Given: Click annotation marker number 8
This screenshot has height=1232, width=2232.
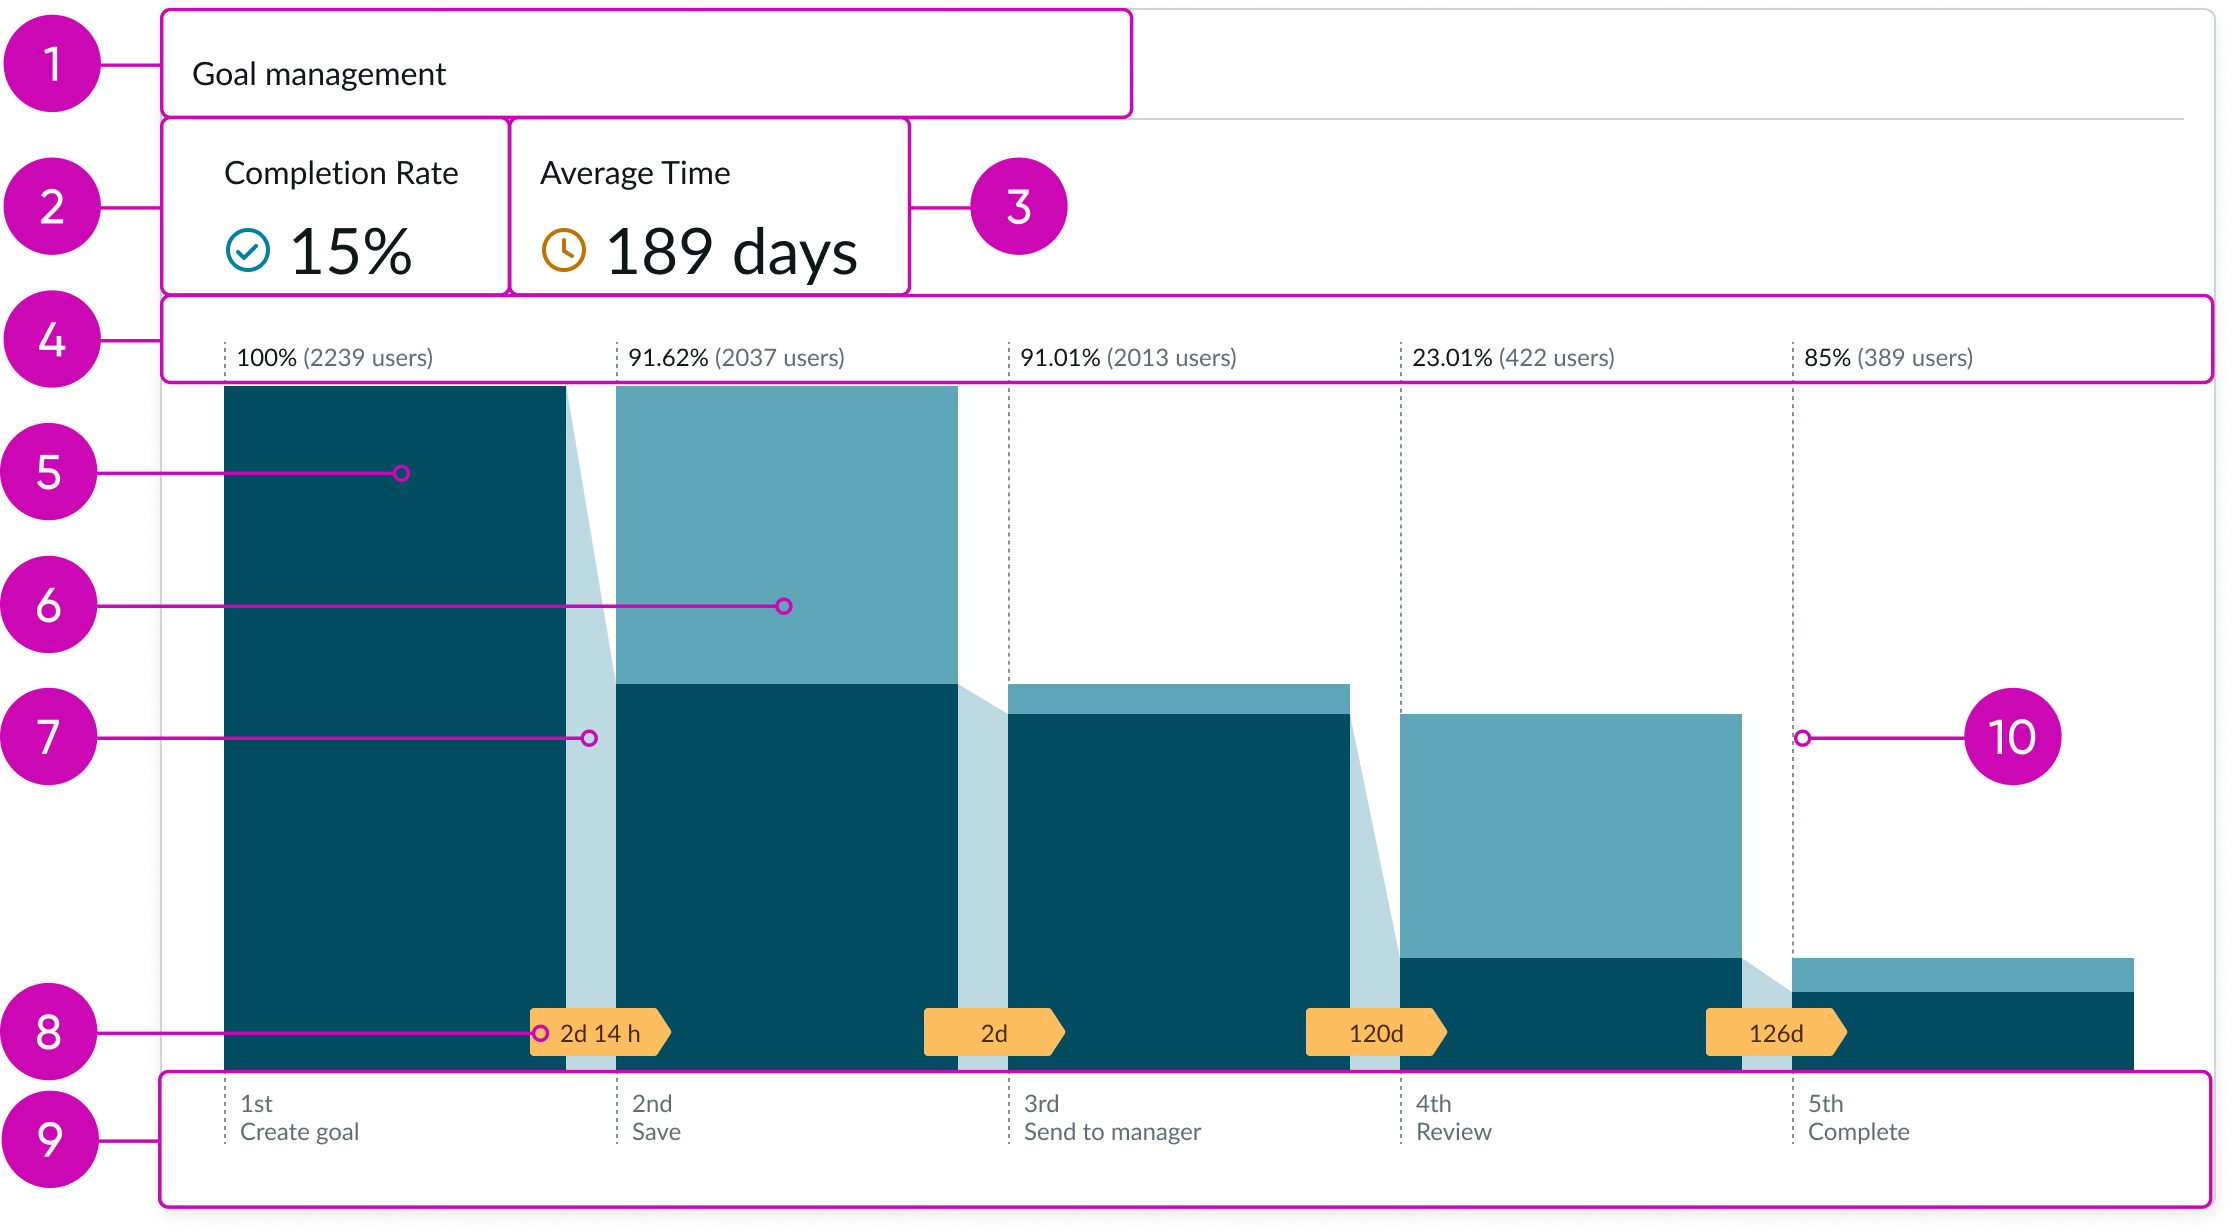Looking at the screenshot, I should pos(48,1032).
